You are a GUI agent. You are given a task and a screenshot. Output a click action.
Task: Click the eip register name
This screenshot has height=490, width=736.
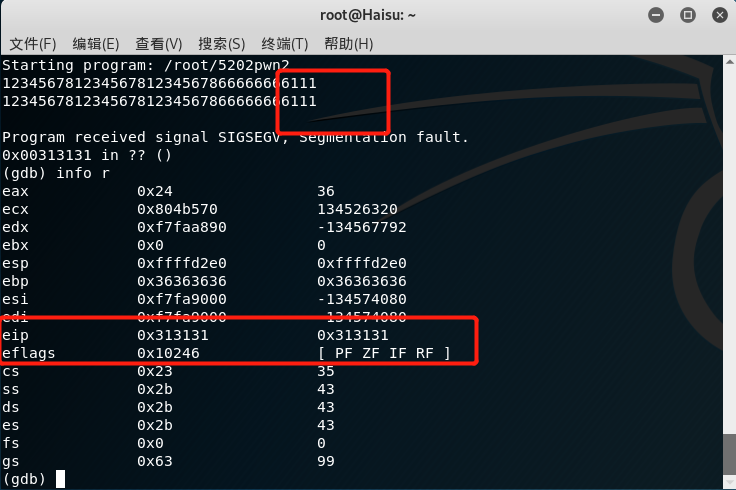click(15, 336)
